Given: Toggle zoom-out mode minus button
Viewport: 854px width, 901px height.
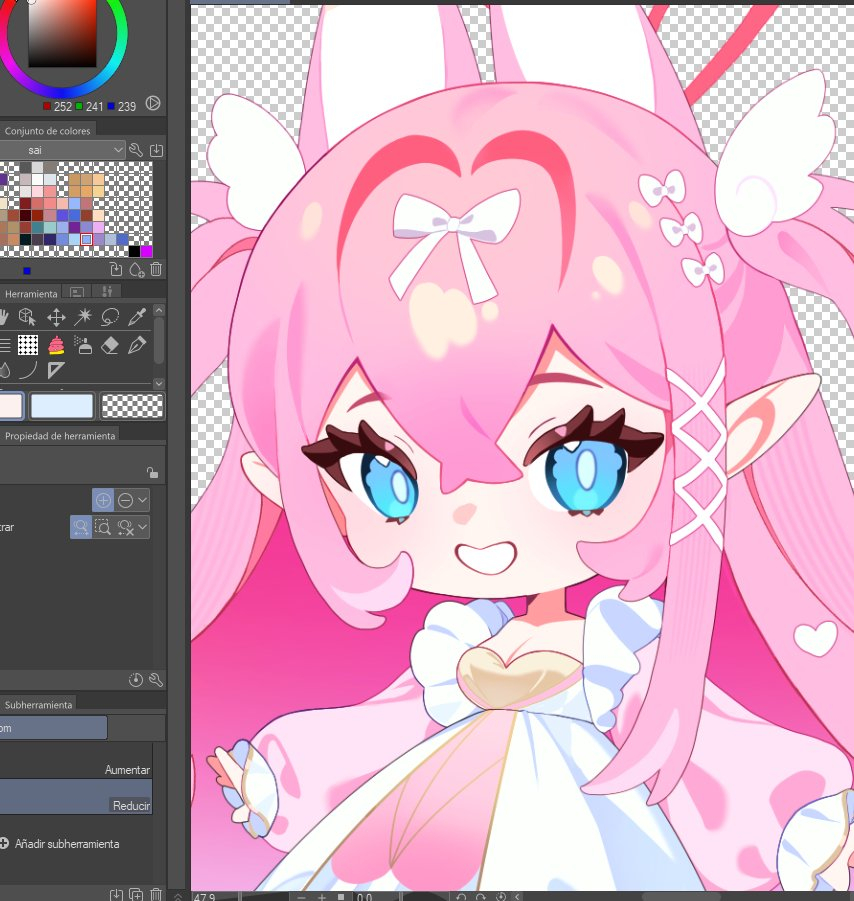Looking at the screenshot, I should [126, 499].
